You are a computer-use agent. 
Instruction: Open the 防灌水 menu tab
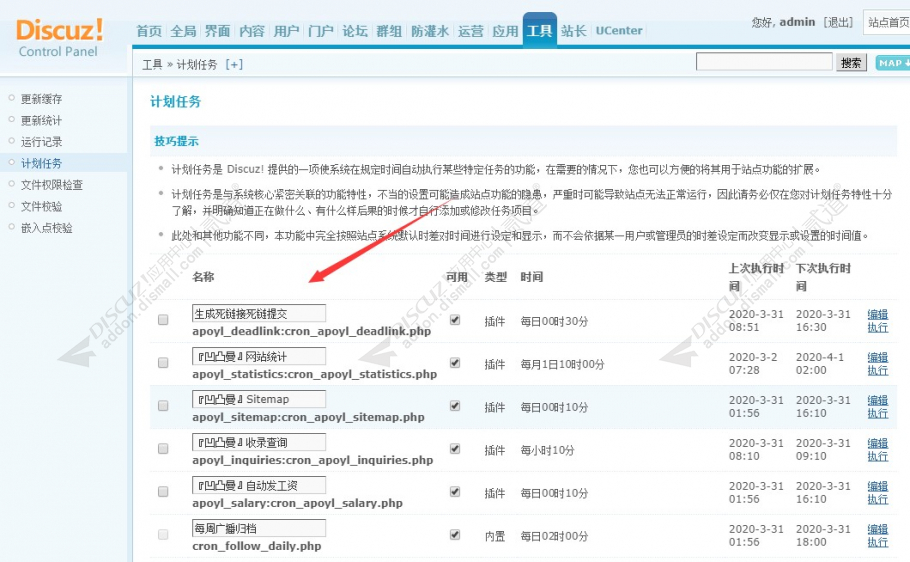[x=429, y=31]
